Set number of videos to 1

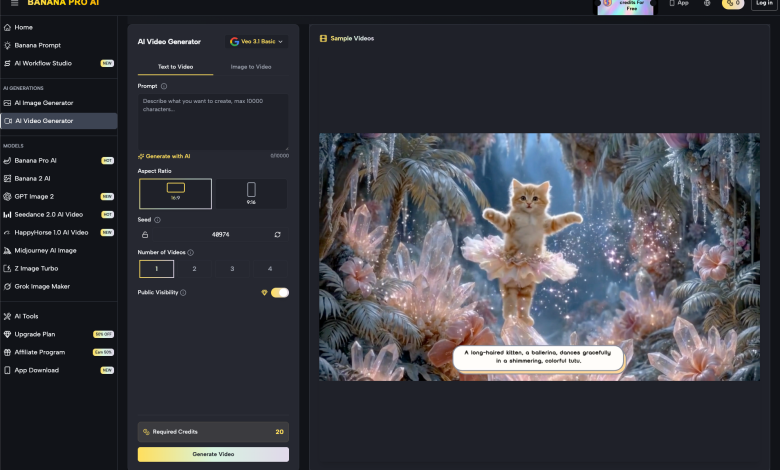(x=157, y=269)
